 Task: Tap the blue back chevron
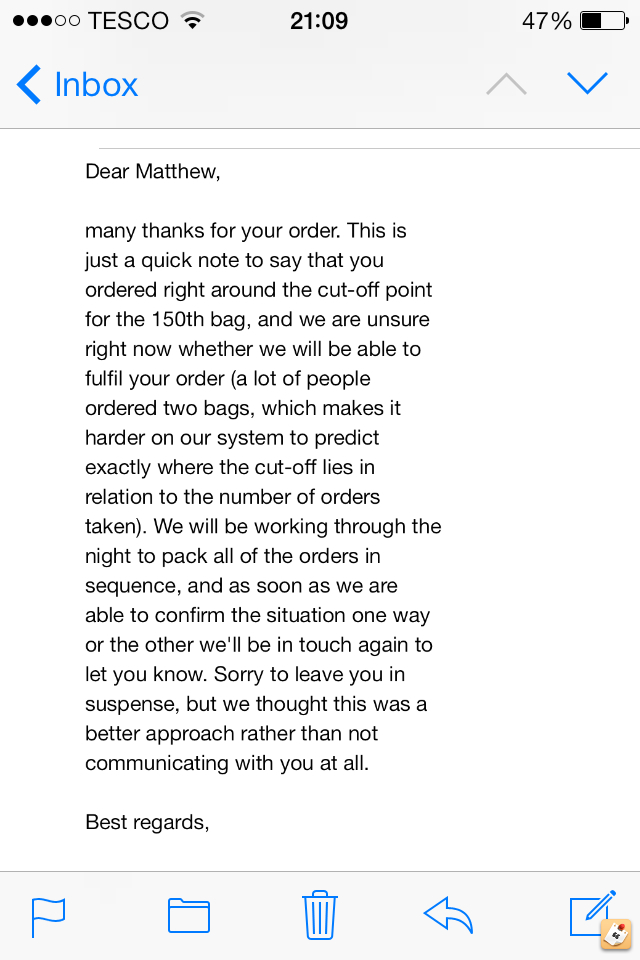[29, 84]
